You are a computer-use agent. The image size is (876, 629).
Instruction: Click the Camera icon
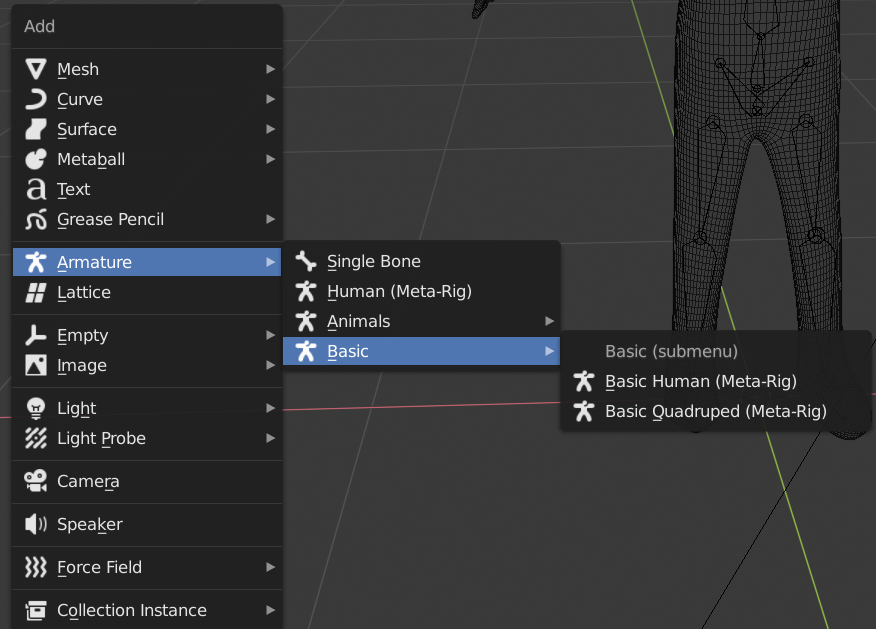pyautogui.click(x=36, y=481)
